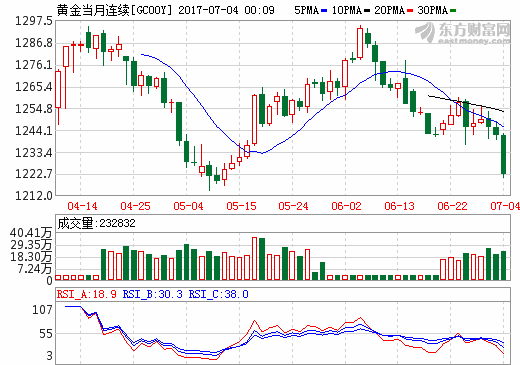Viewport: 520px width, 365px height.
Task: Click the volume axis label 40.41万
Action: (x=31, y=233)
